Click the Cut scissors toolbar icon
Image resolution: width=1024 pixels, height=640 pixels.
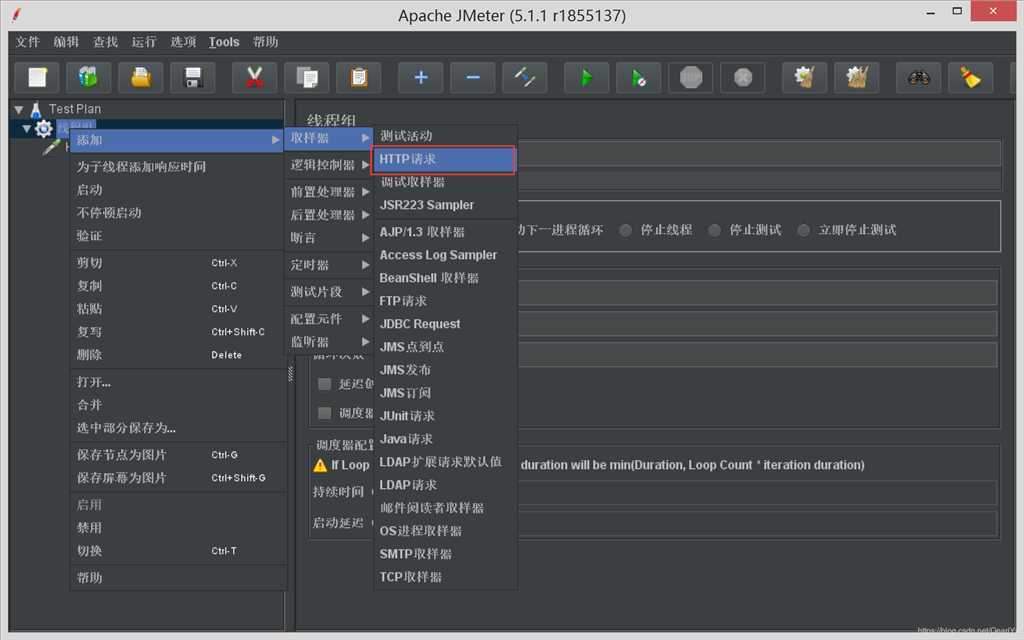(255, 77)
